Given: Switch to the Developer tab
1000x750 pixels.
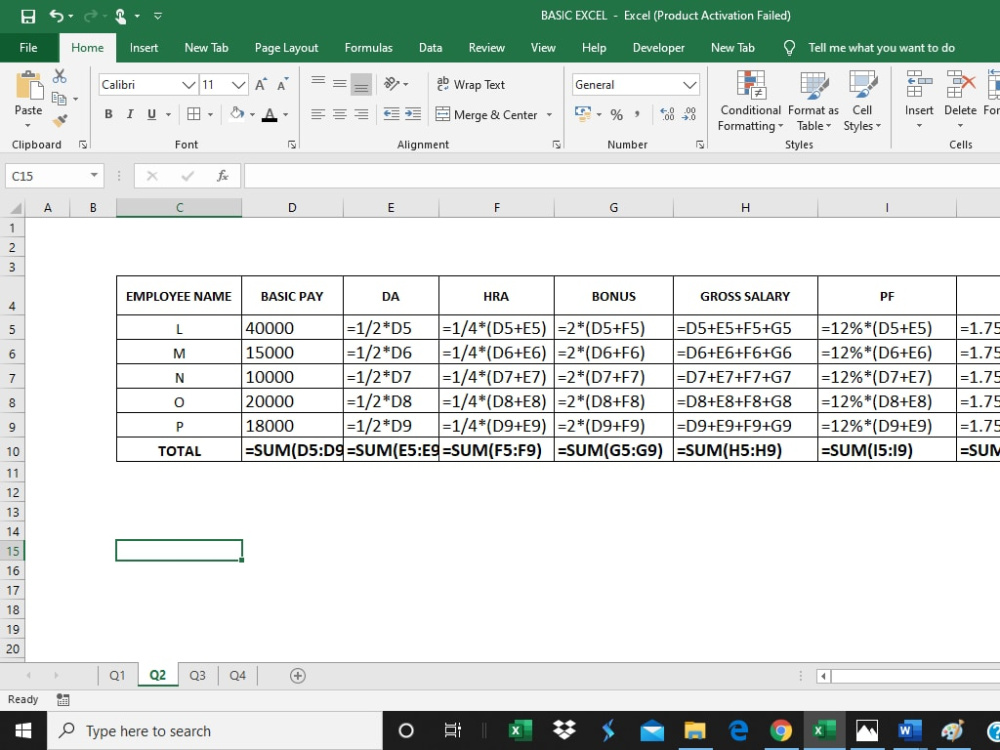Looking at the screenshot, I should [659, 48].
